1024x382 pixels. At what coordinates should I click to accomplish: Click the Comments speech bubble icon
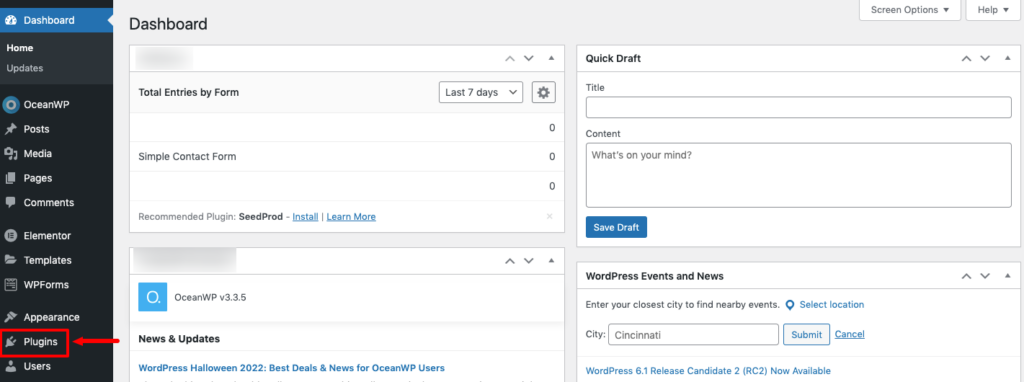click(x=10, y=202)
